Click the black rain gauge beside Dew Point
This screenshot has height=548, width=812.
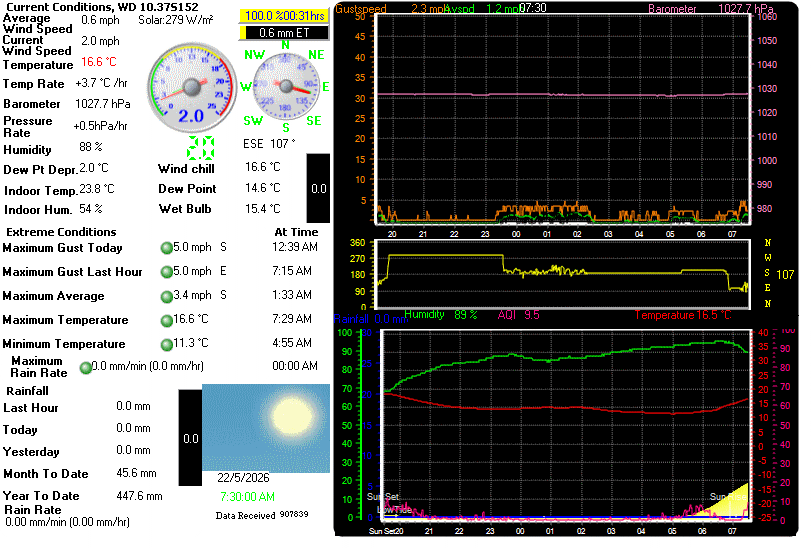[x=318, y=188]
